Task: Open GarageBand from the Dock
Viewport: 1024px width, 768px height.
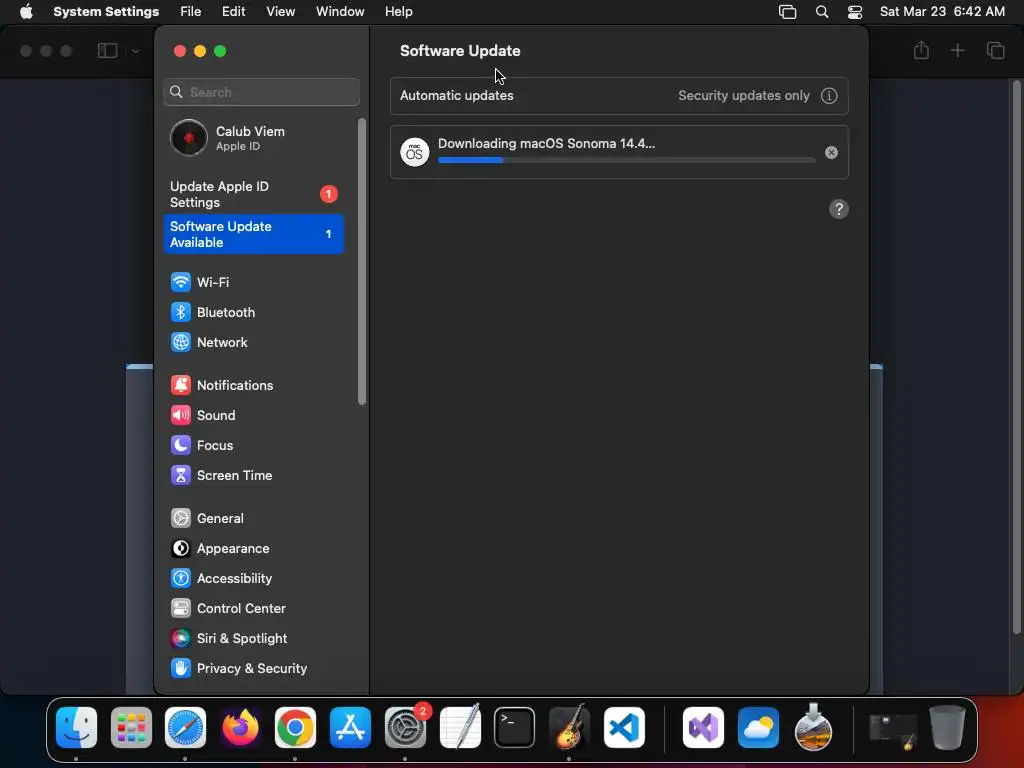Action: click(569, 728)
